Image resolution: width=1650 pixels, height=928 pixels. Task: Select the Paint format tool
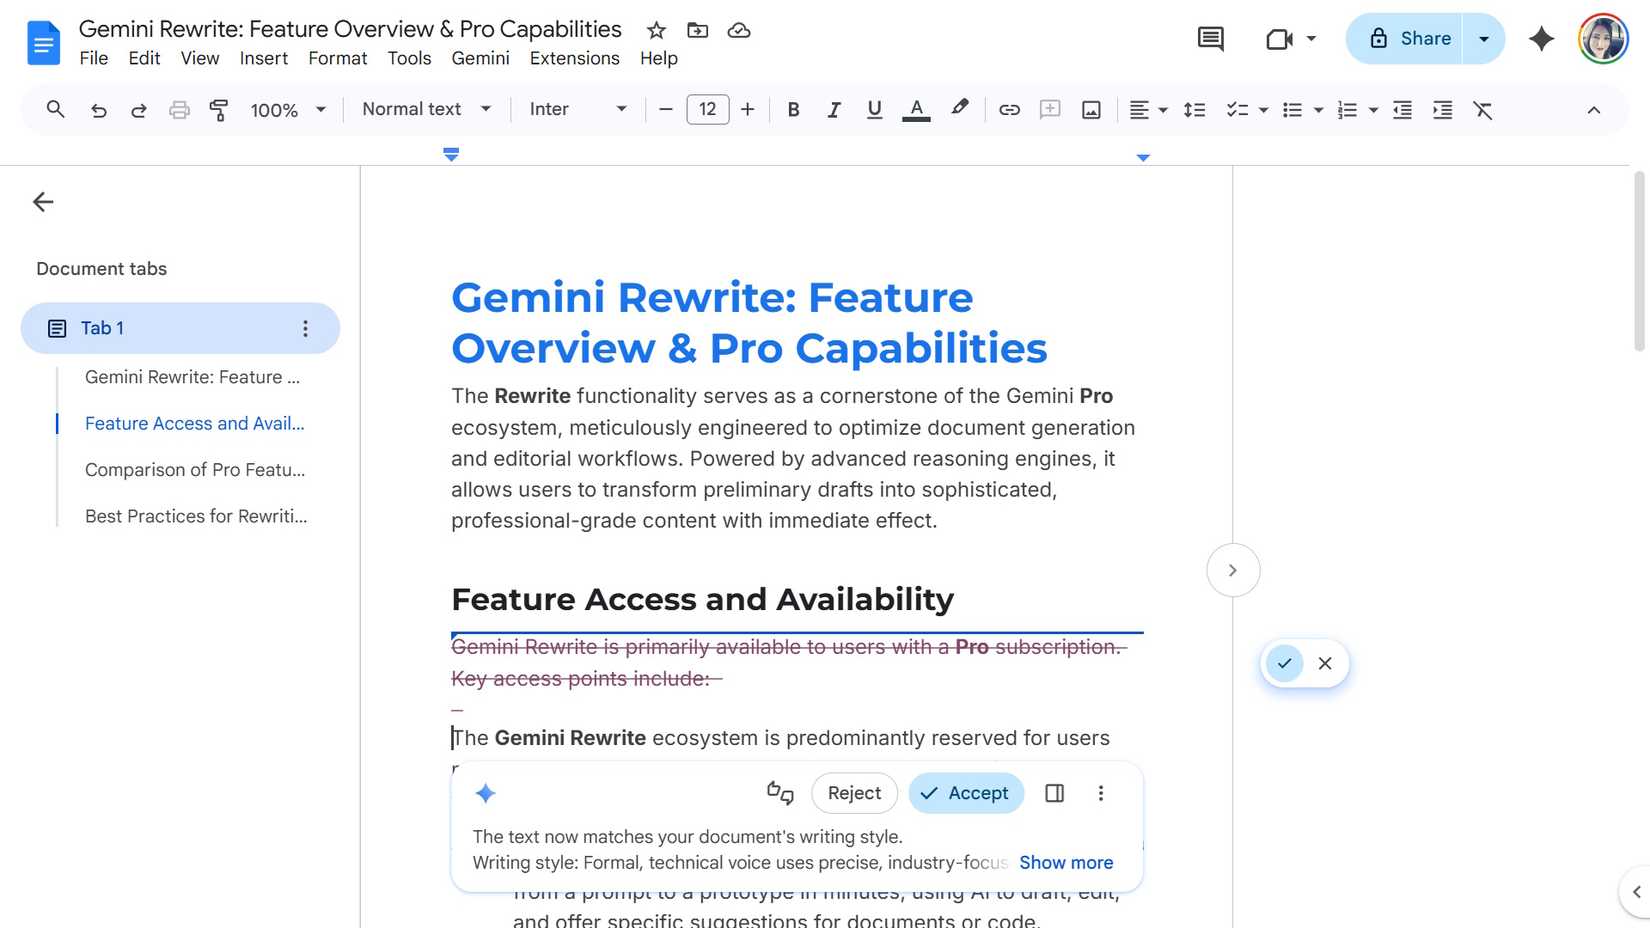click(219, 110)
